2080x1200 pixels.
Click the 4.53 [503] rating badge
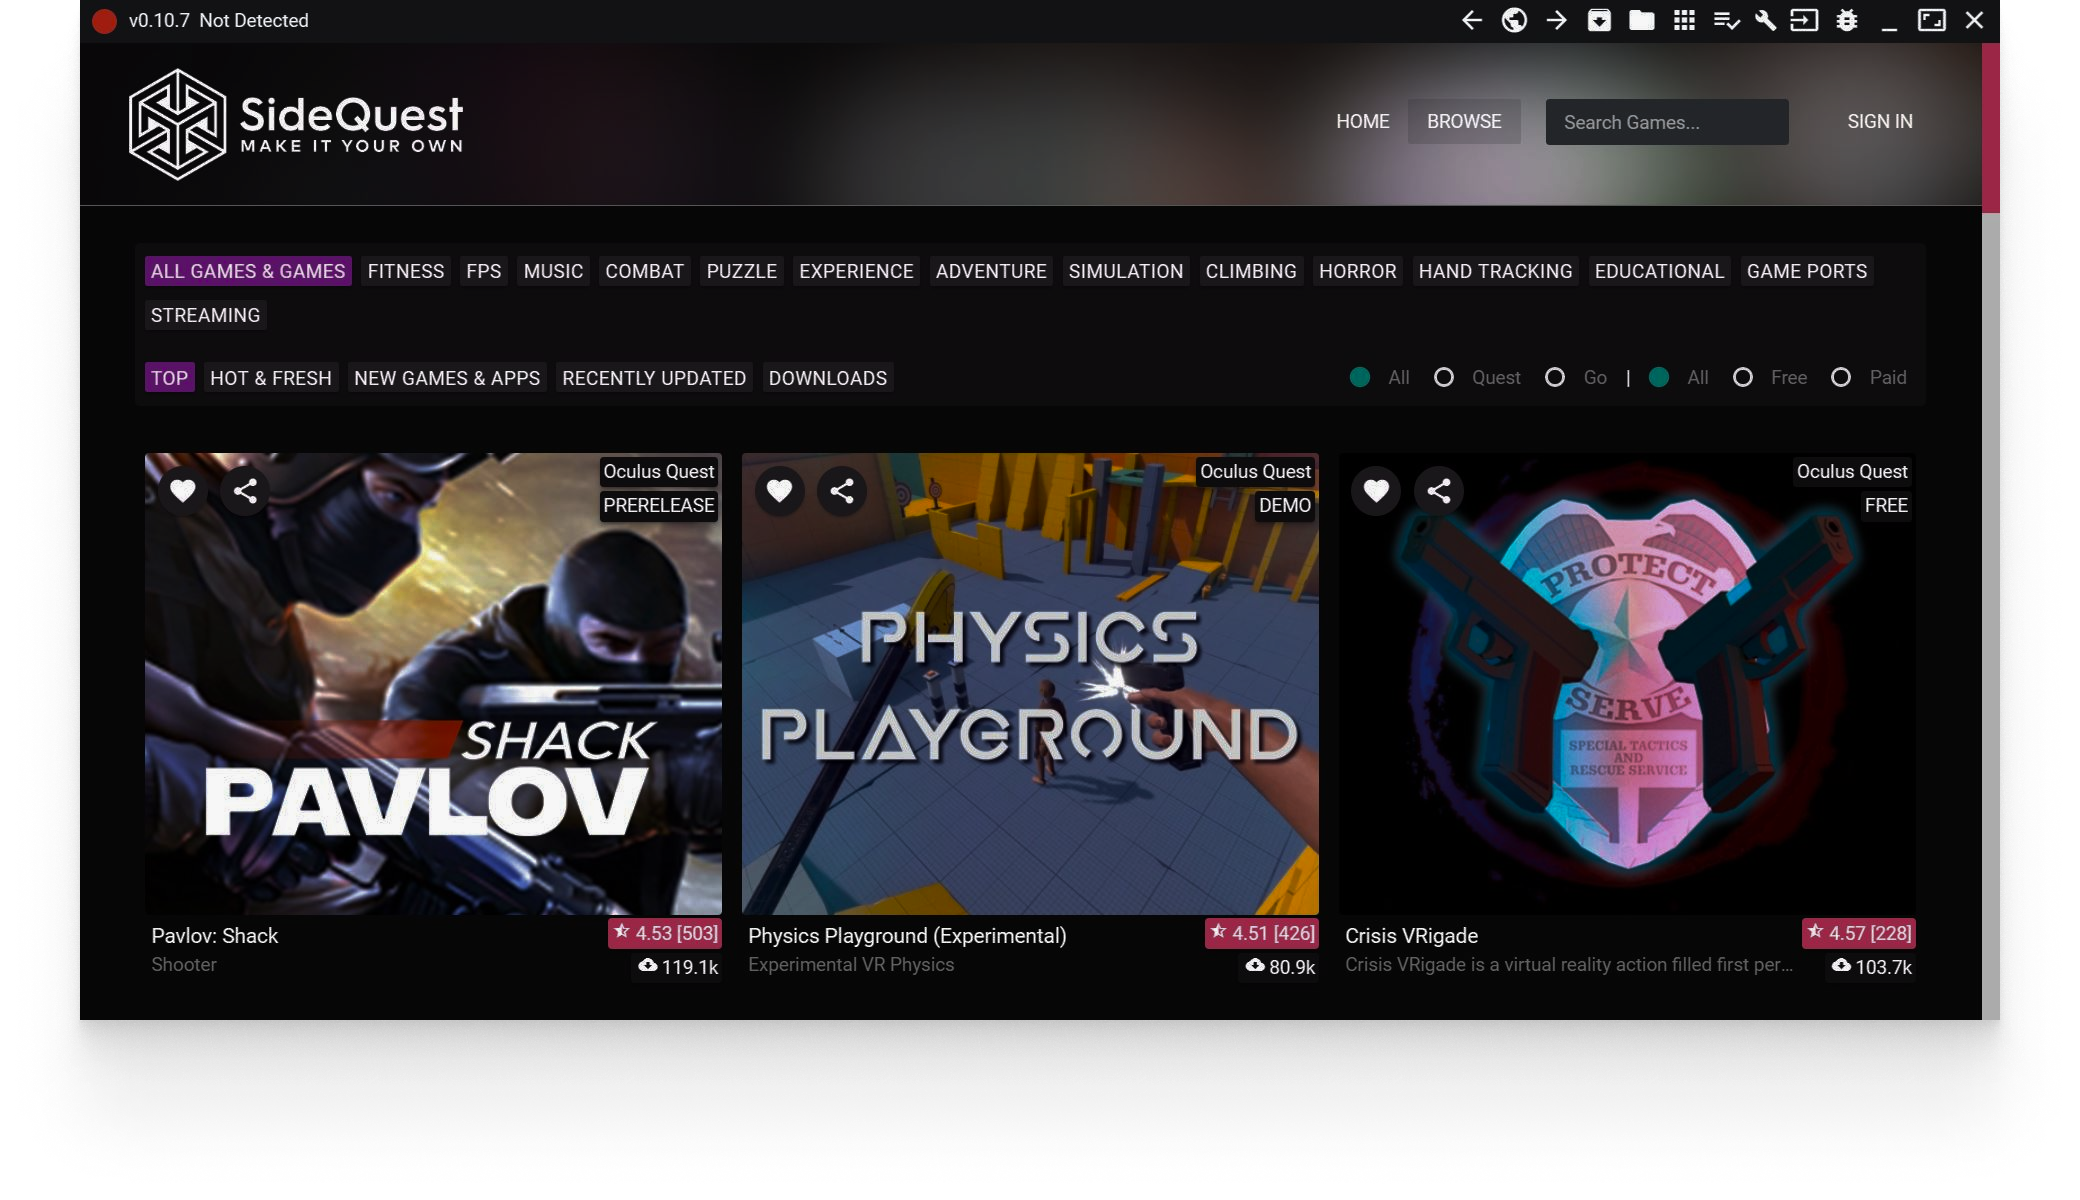click(665, 933)
